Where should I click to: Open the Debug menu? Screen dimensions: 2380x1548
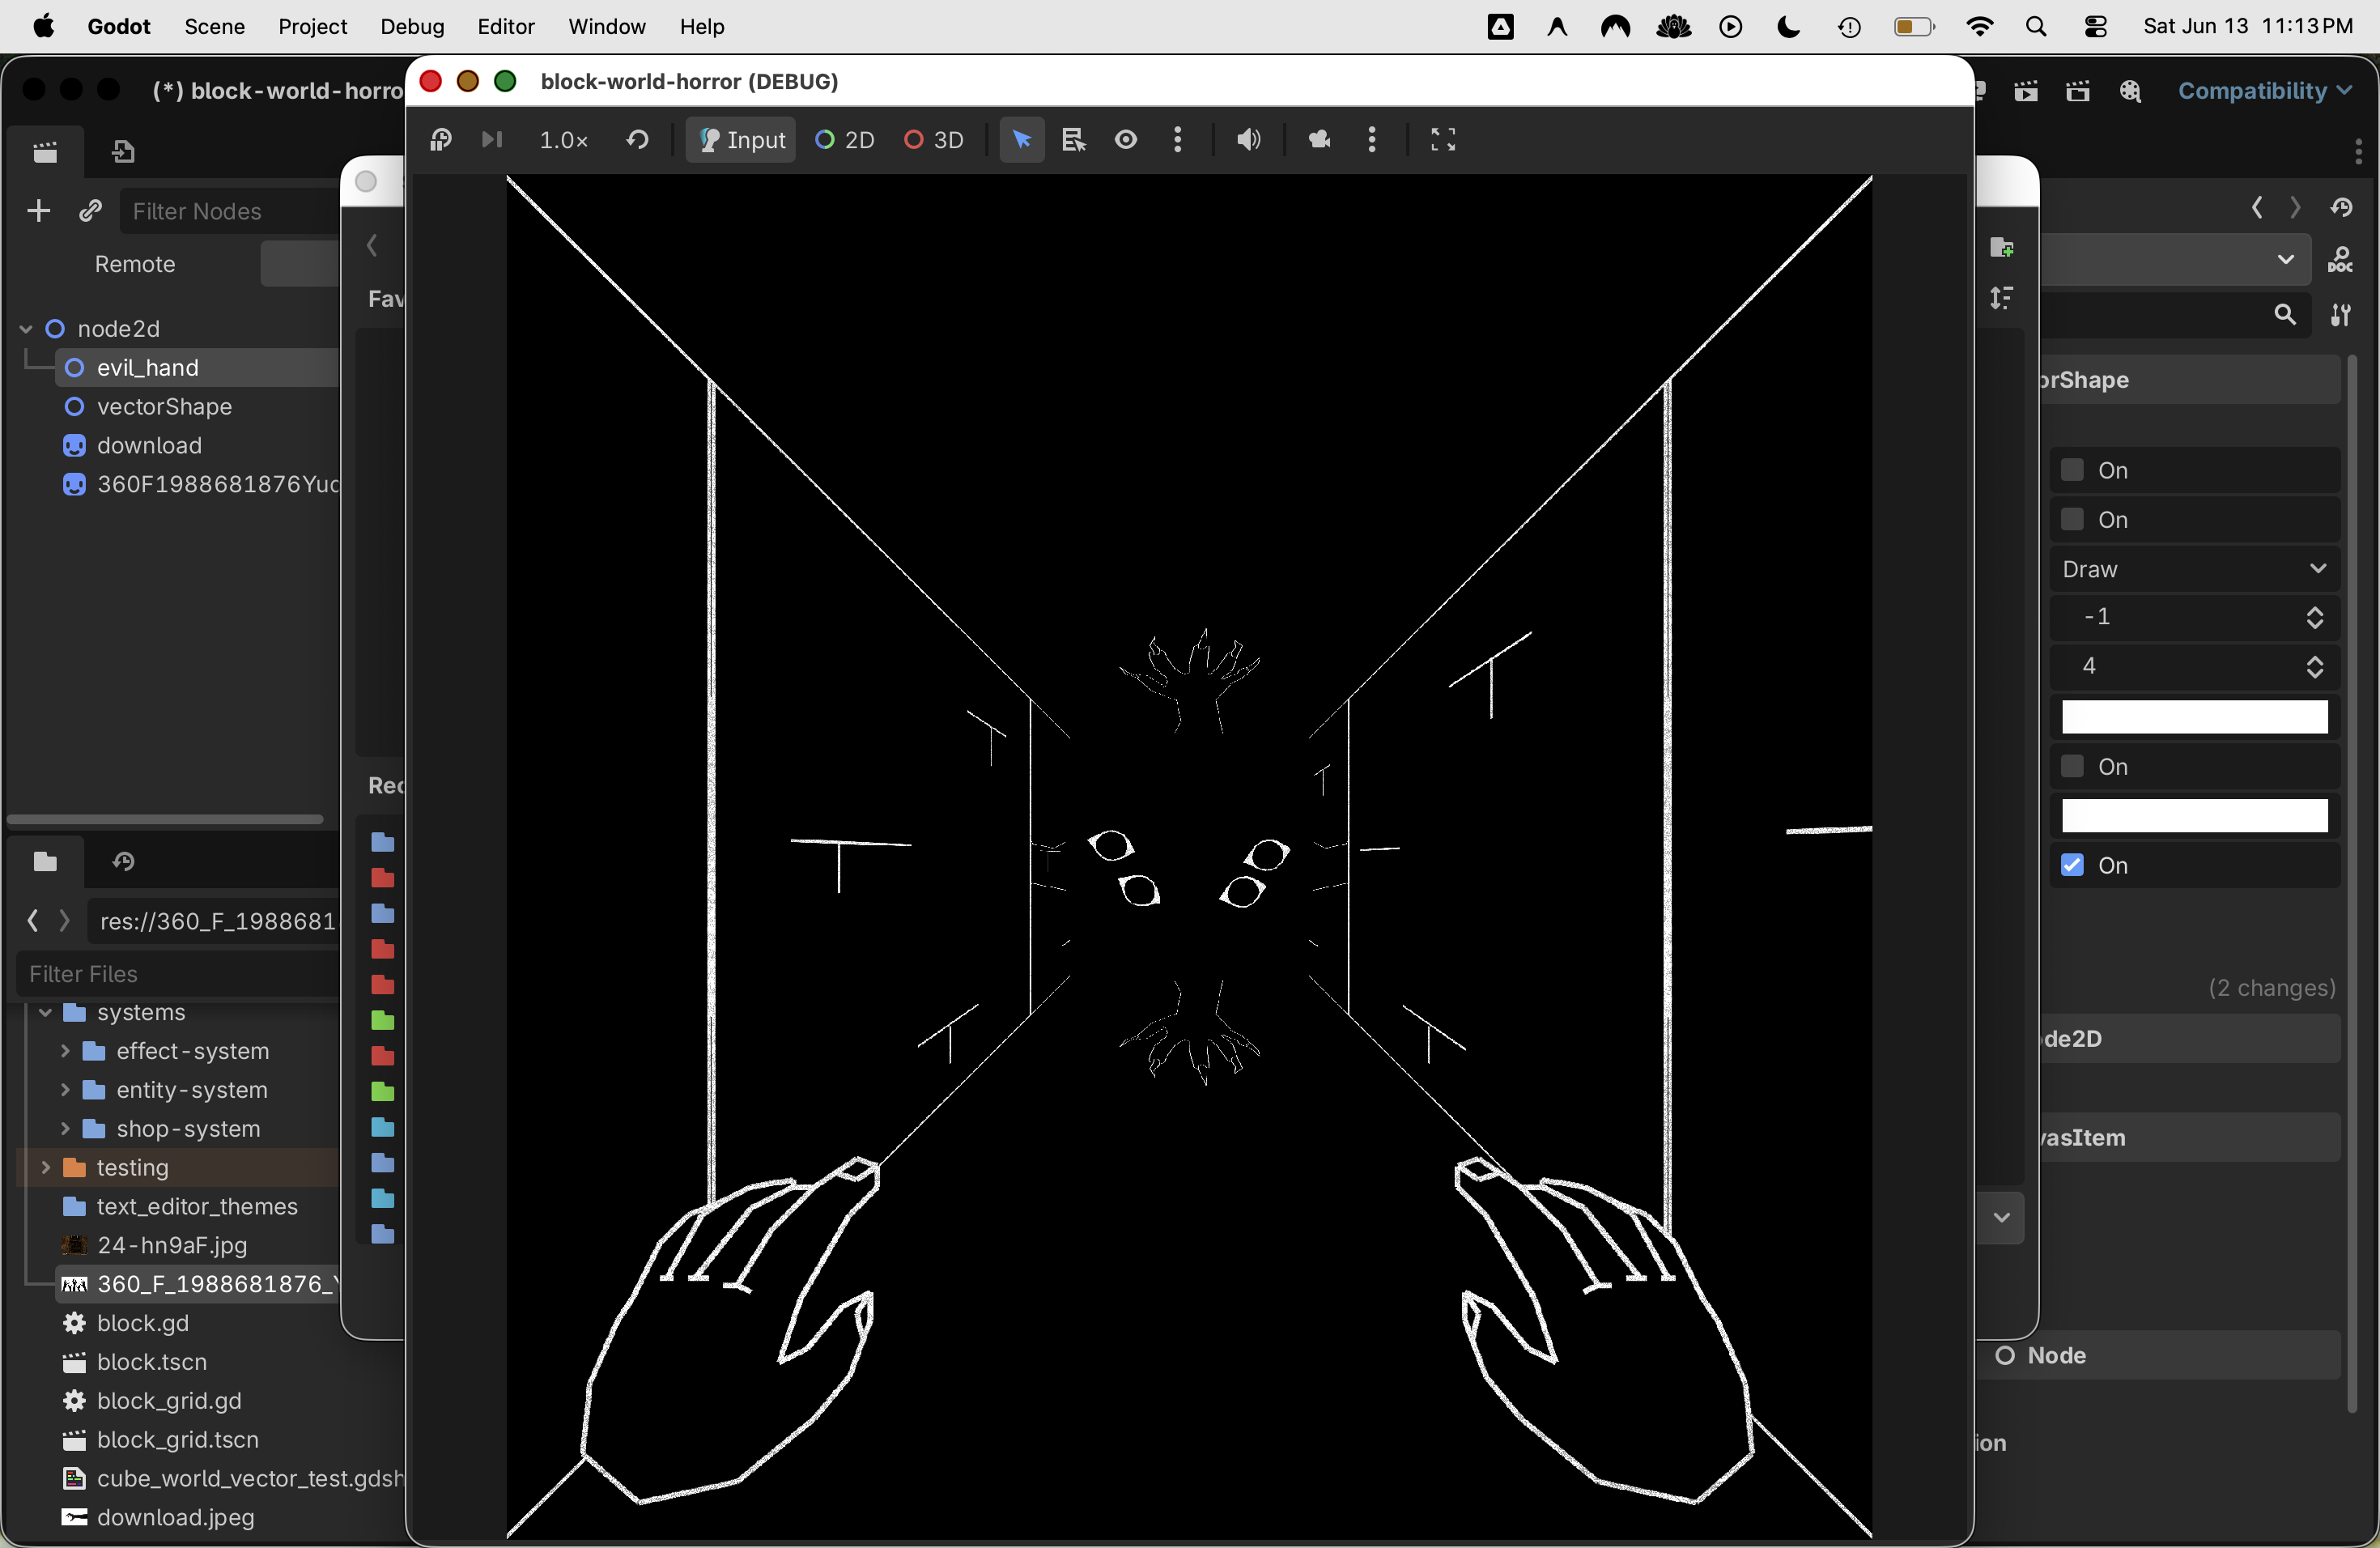(412, 27)
